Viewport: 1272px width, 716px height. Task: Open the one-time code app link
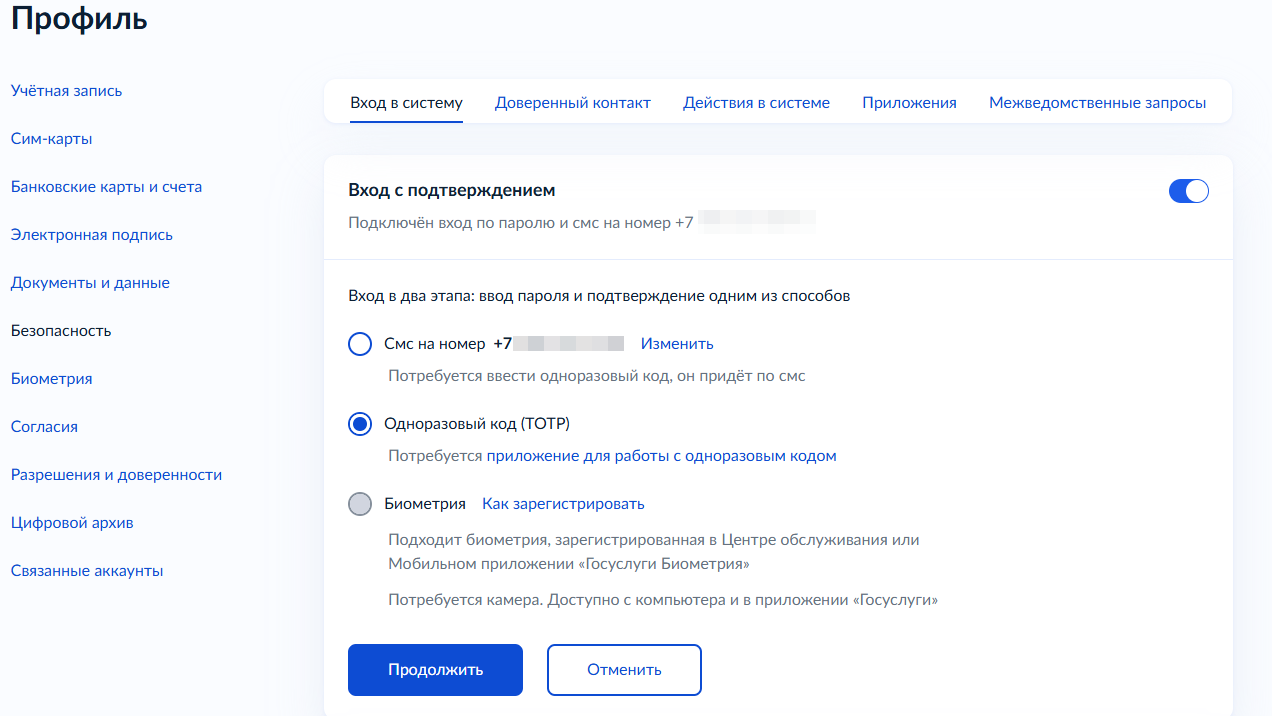click(x=662, y=455)
